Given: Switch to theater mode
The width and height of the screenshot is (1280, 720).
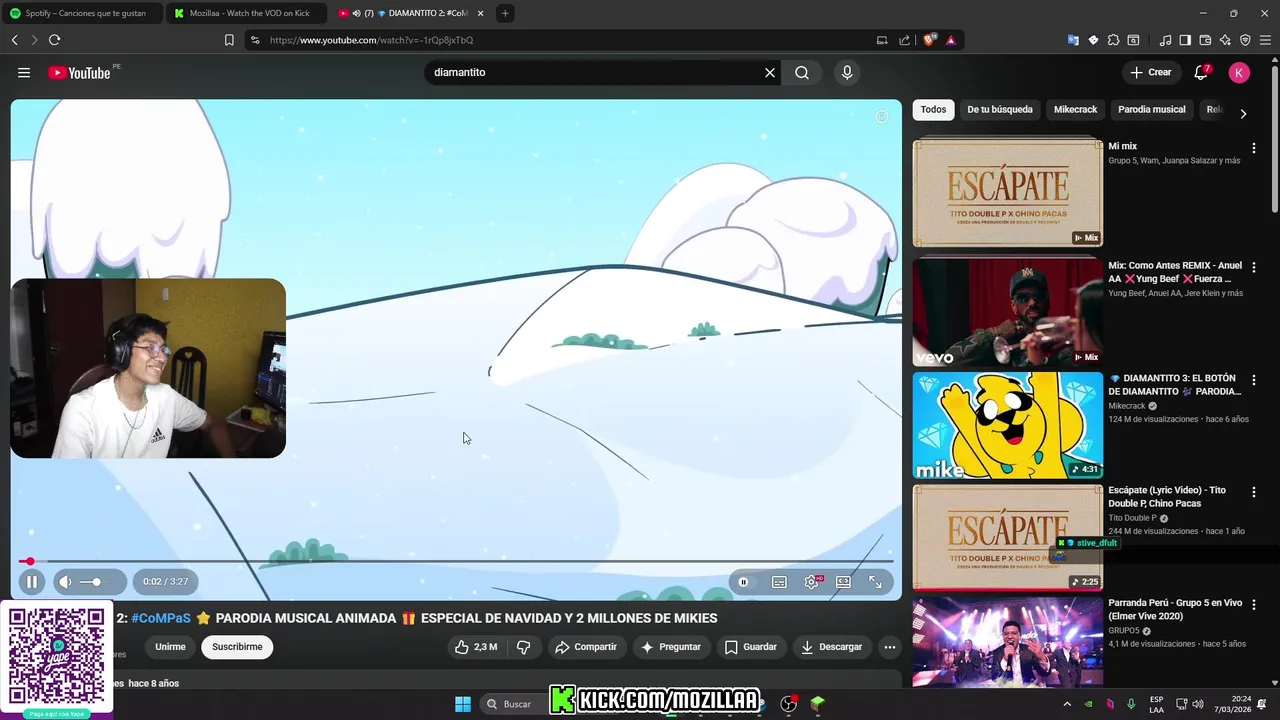Looking at the screenshot, I should tap(843, 582).
